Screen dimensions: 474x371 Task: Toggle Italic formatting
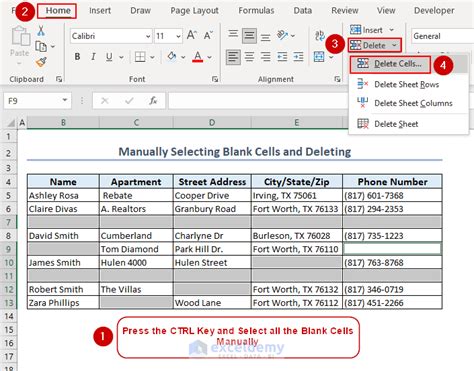pyautogui.click(x=93, y=57)
